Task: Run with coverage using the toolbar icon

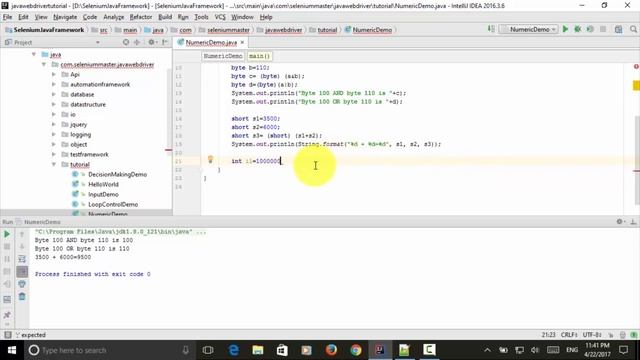Action: (590, 29)
